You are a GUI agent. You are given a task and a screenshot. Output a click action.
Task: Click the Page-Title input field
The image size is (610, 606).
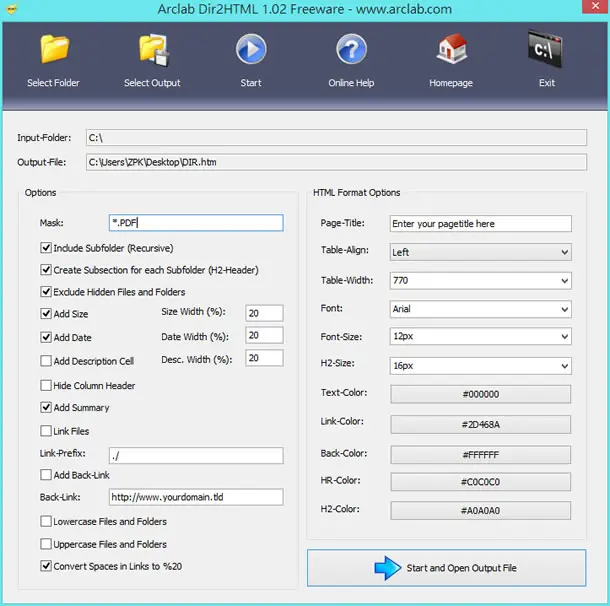point(480,224)
